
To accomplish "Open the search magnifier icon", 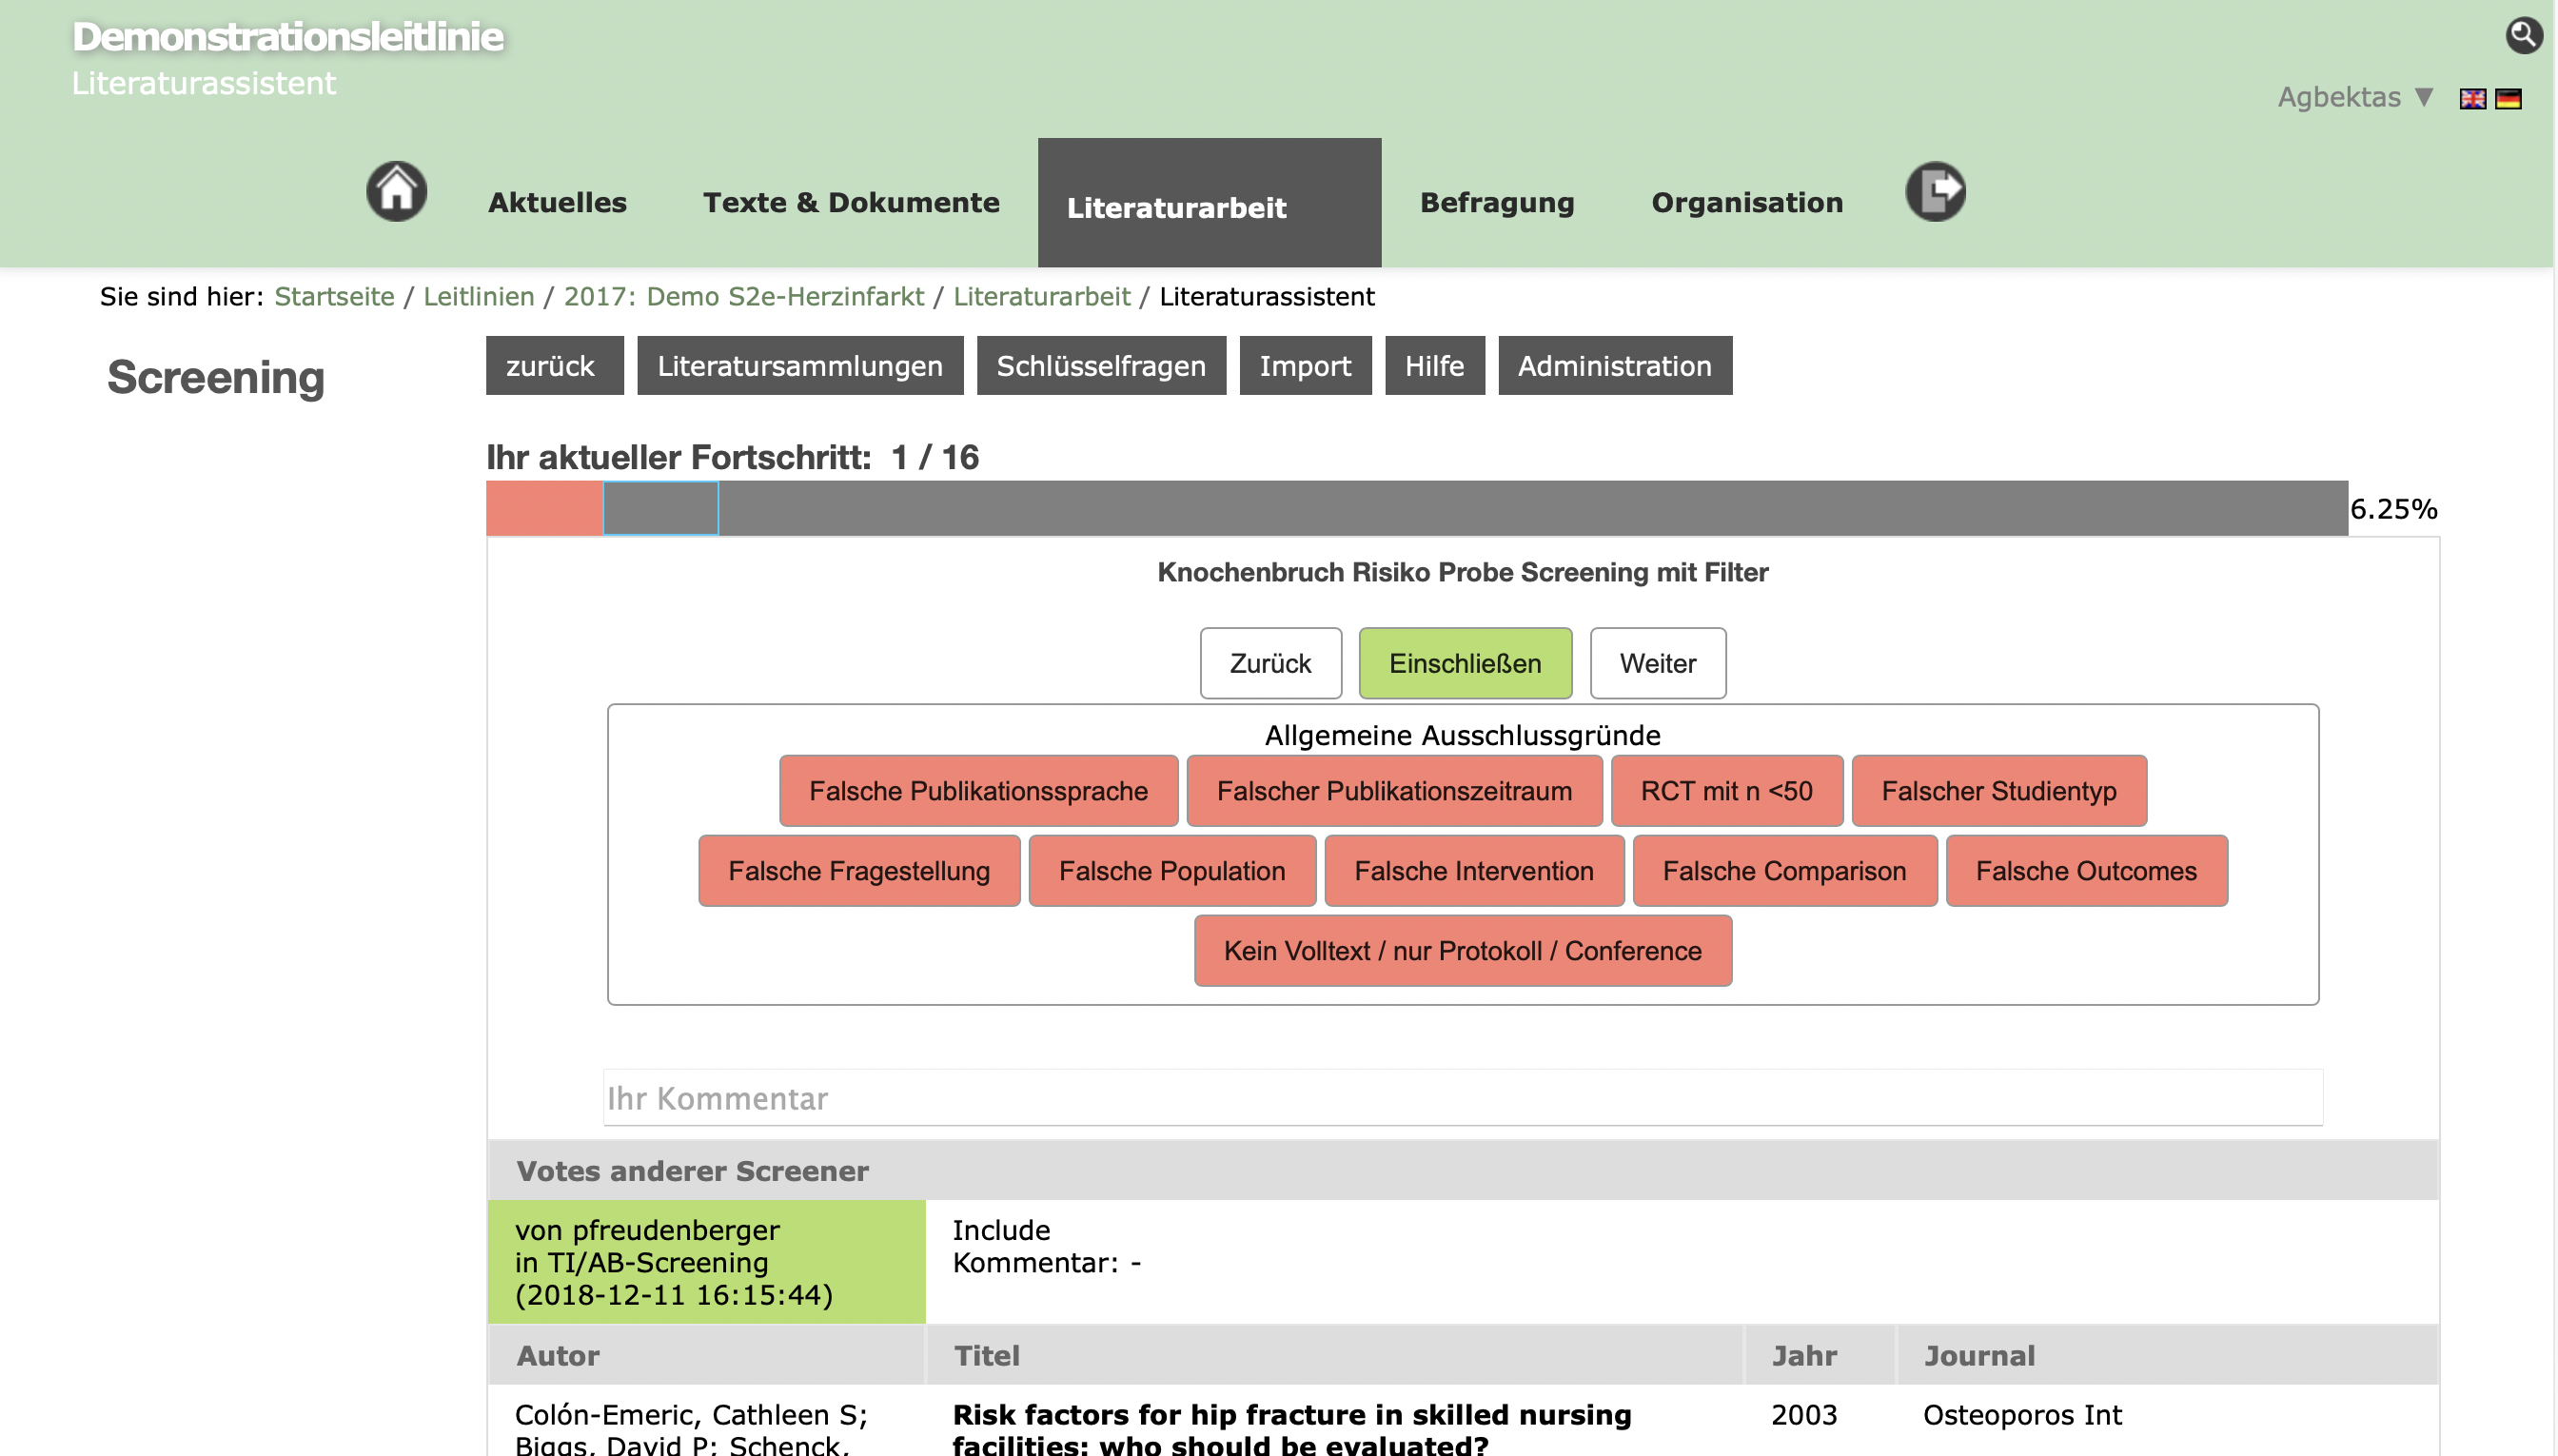I will click(x=2523, y=36).
